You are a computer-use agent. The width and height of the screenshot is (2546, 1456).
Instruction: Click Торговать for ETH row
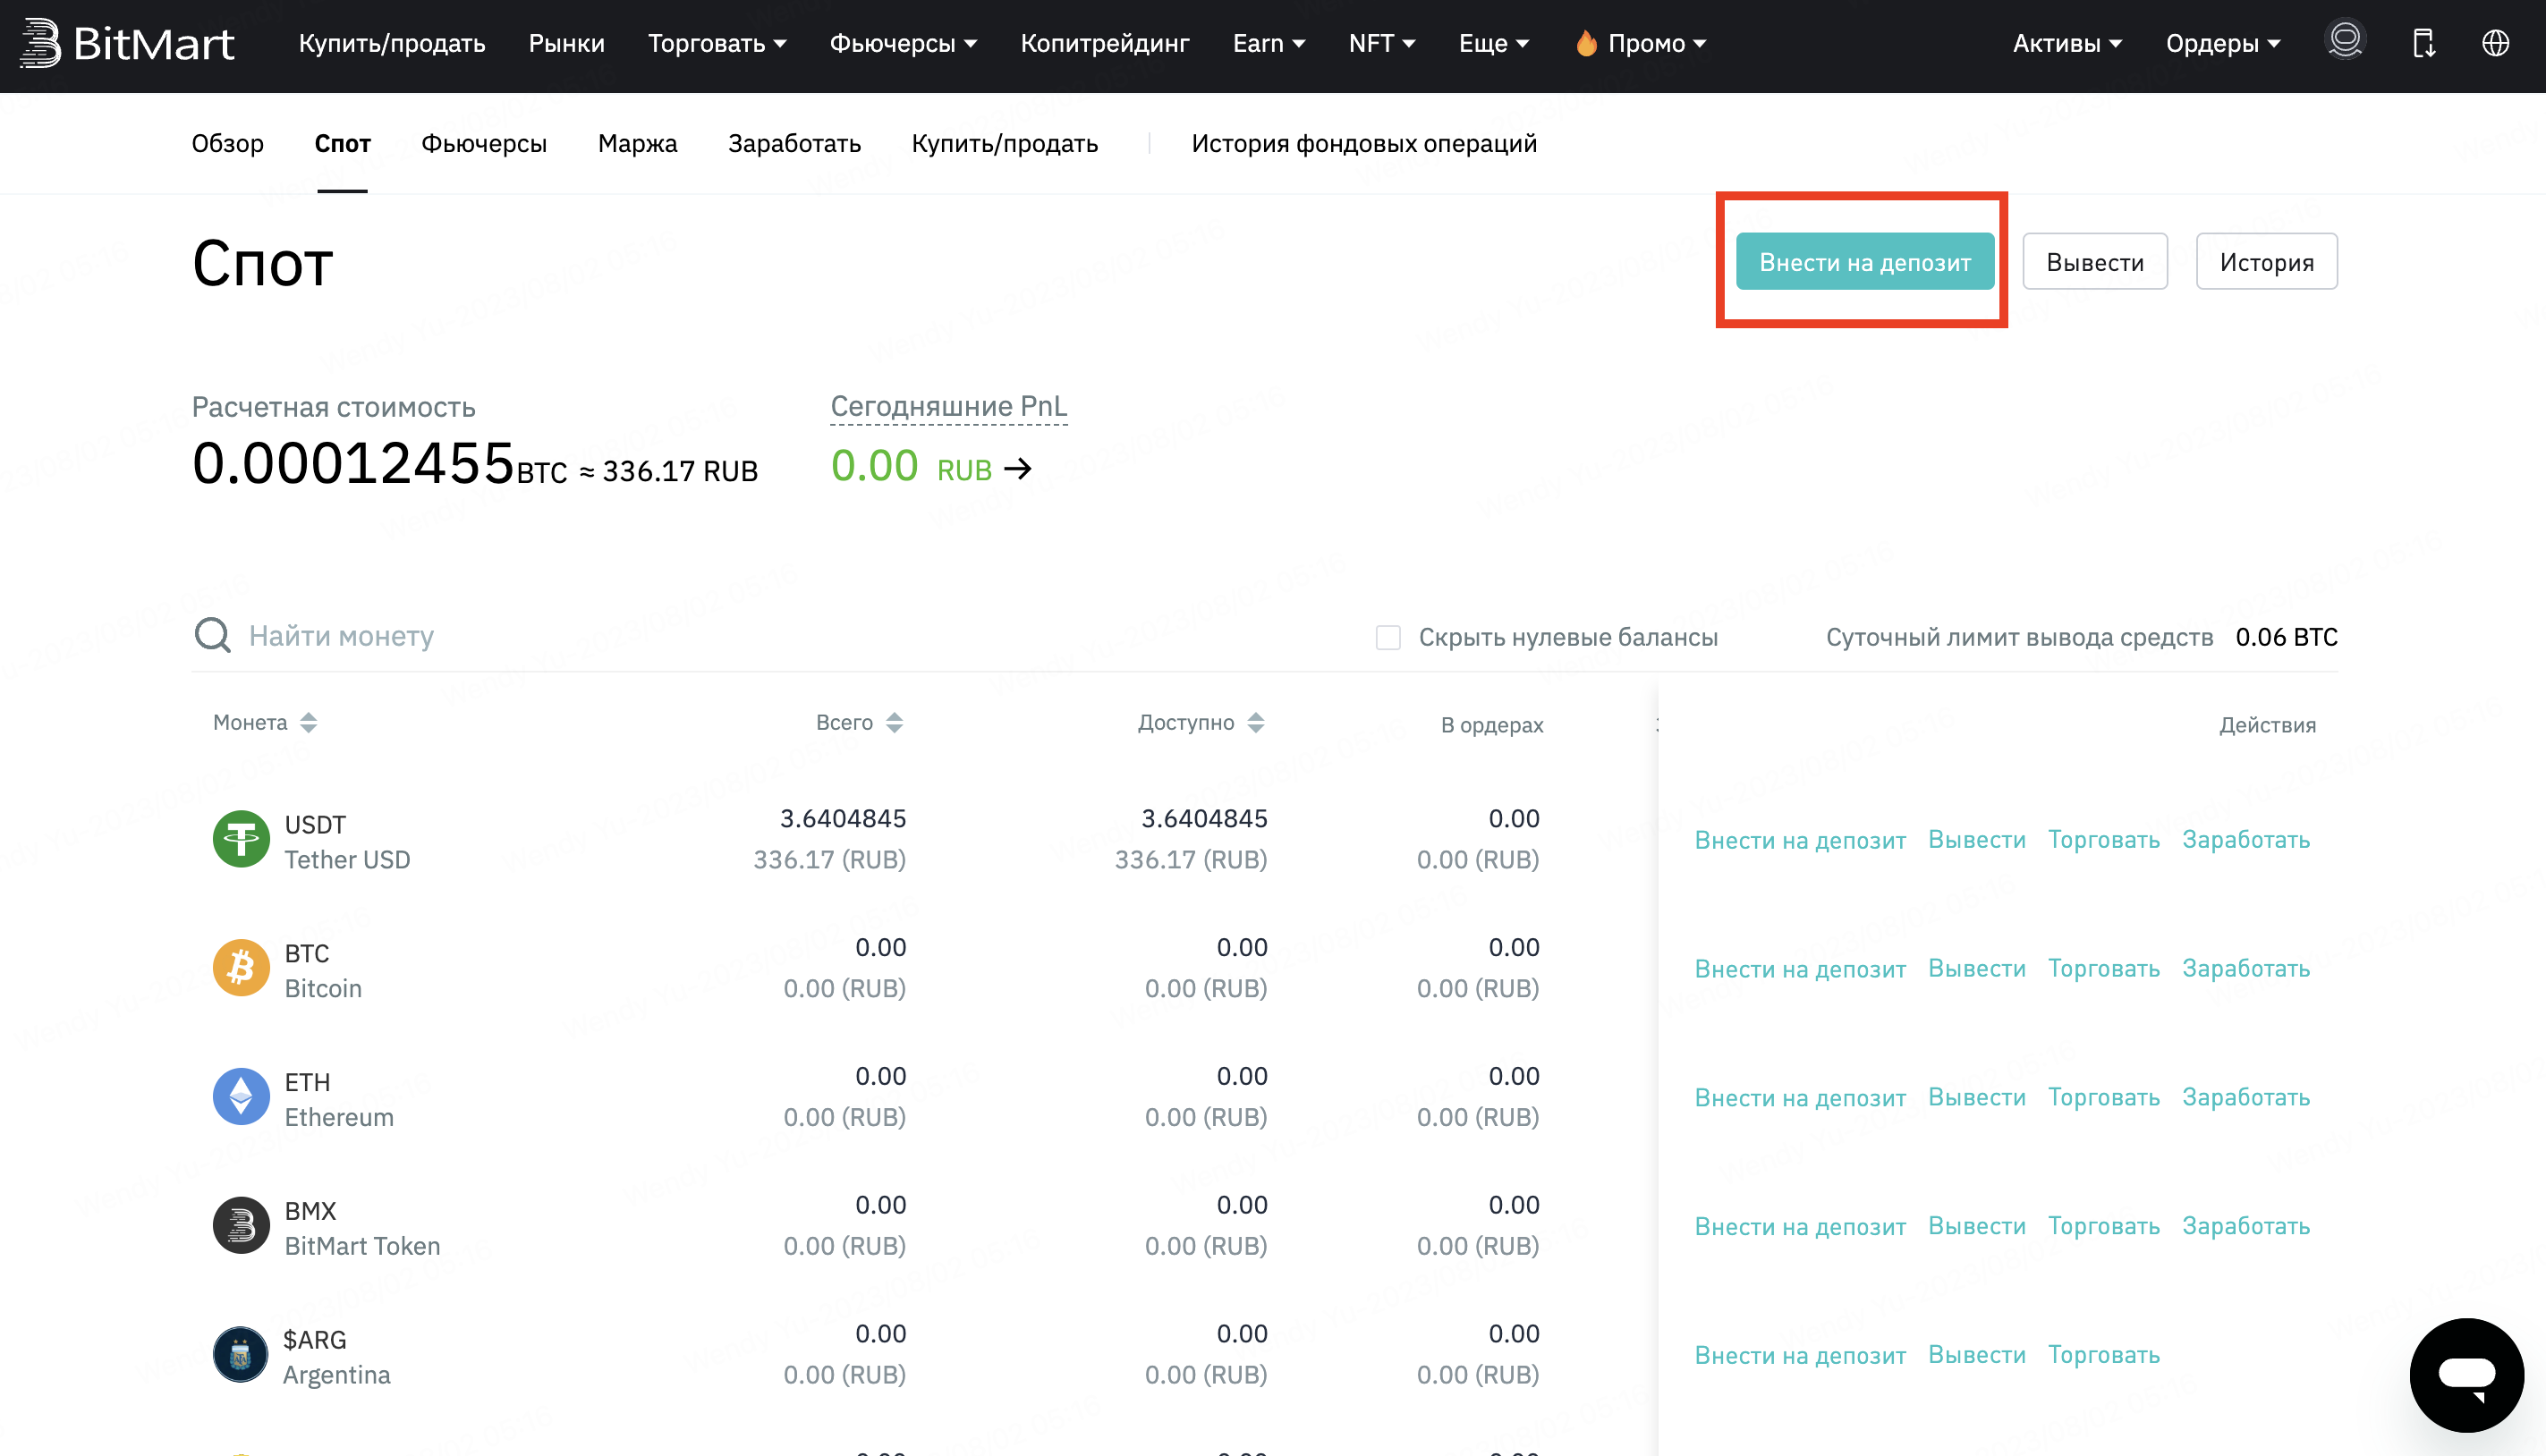(x=2104, y=1098)
